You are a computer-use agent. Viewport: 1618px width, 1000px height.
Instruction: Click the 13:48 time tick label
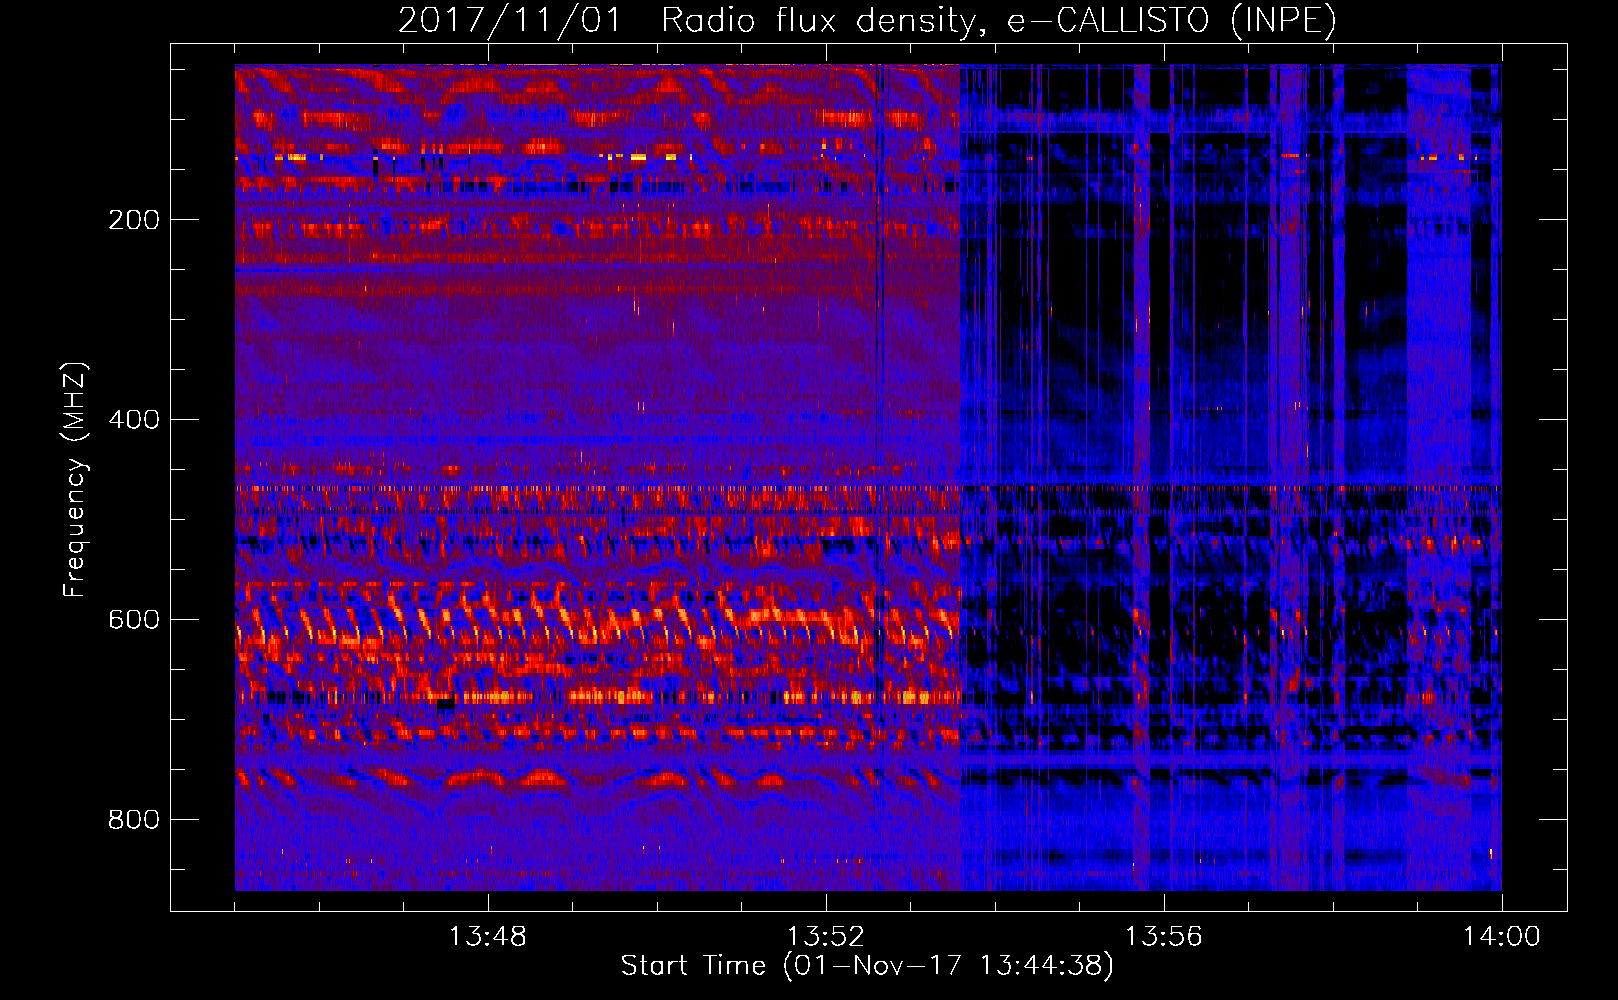(x=488, y=937)
